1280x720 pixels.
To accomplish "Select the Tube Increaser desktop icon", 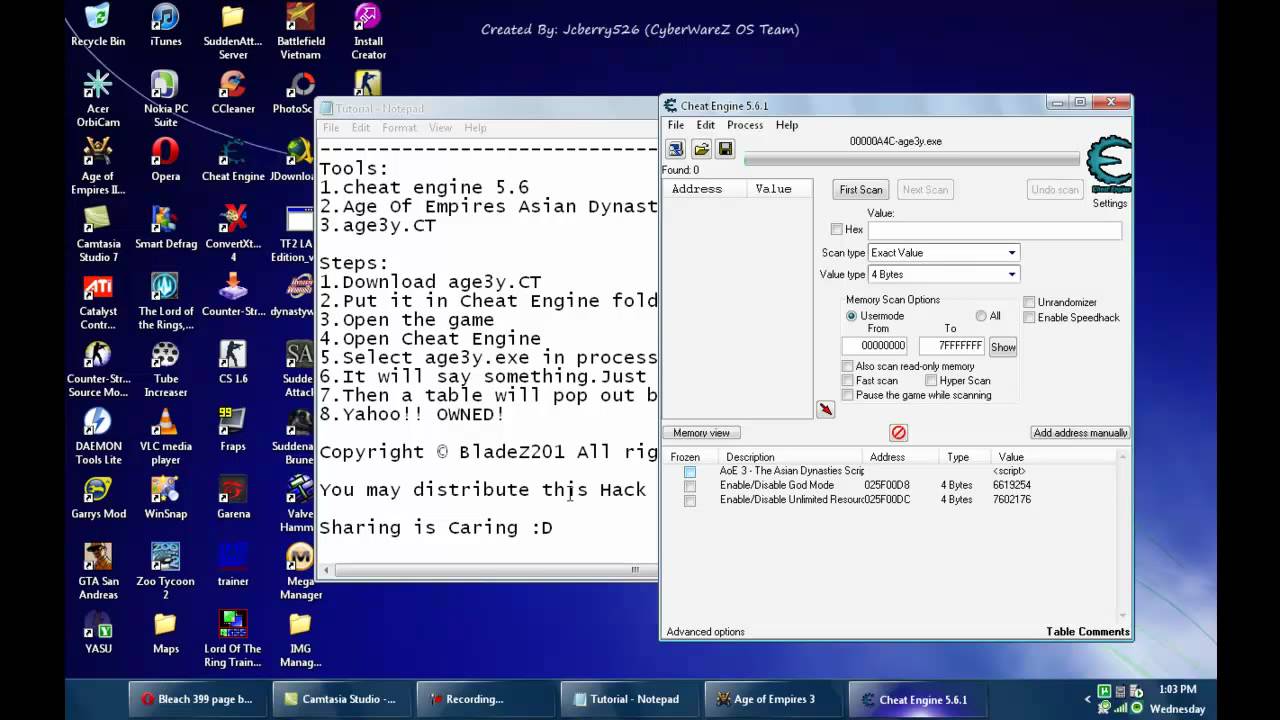I will [165, 370].
